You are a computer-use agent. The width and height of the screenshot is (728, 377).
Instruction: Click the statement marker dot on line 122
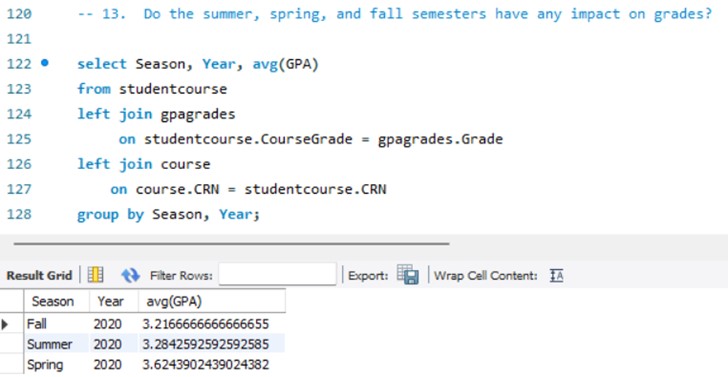pos(45,63)
